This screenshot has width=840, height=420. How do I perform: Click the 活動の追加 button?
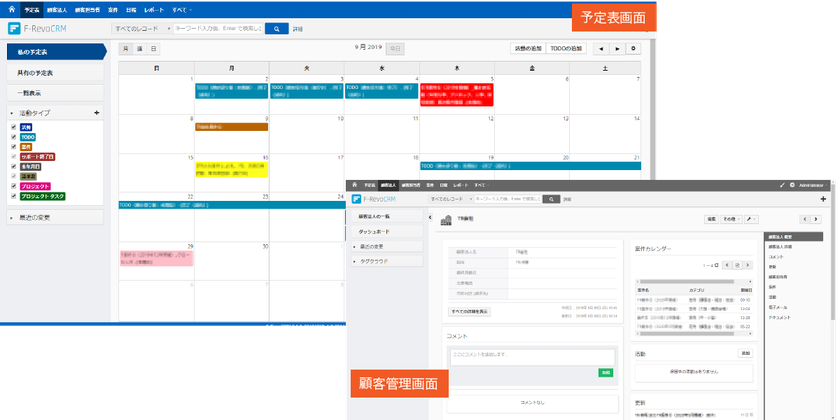click(x=528, y=49)
